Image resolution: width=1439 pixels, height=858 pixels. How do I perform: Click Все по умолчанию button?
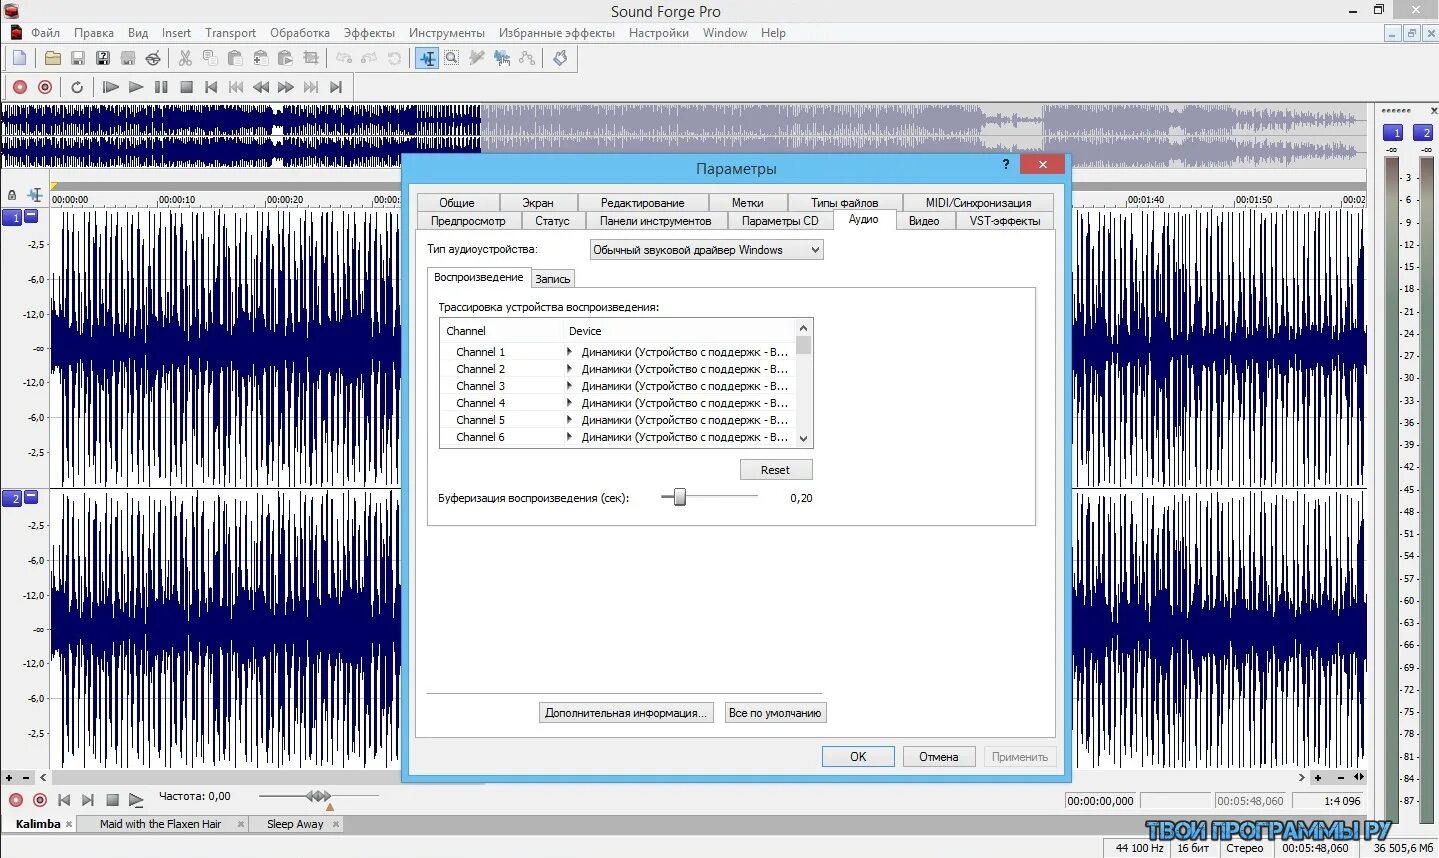pos(775,713)
